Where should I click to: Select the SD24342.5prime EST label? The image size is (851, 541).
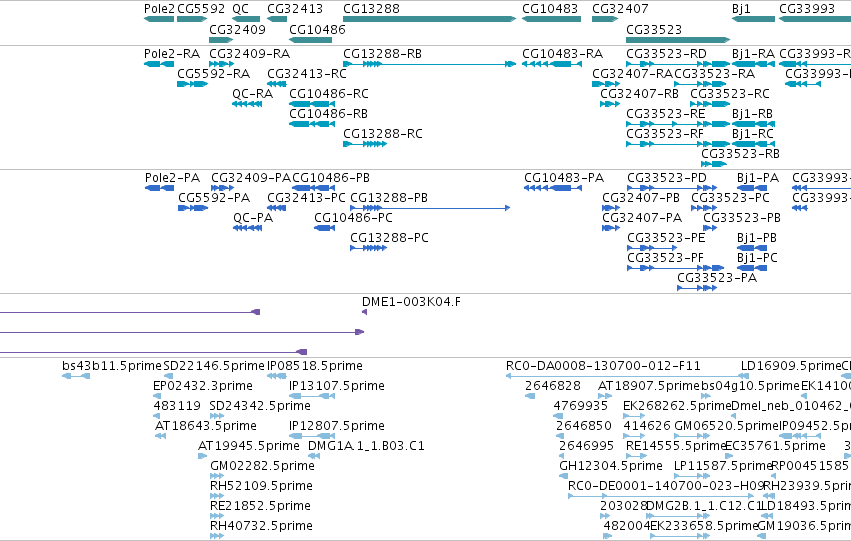pyautogui.click(x=260, y=406)
